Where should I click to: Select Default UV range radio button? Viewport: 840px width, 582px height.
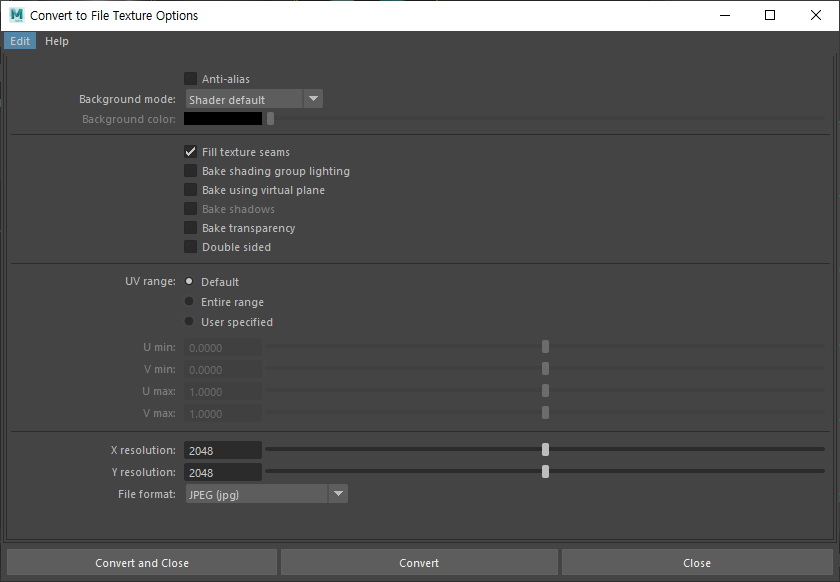click(189, 281)
